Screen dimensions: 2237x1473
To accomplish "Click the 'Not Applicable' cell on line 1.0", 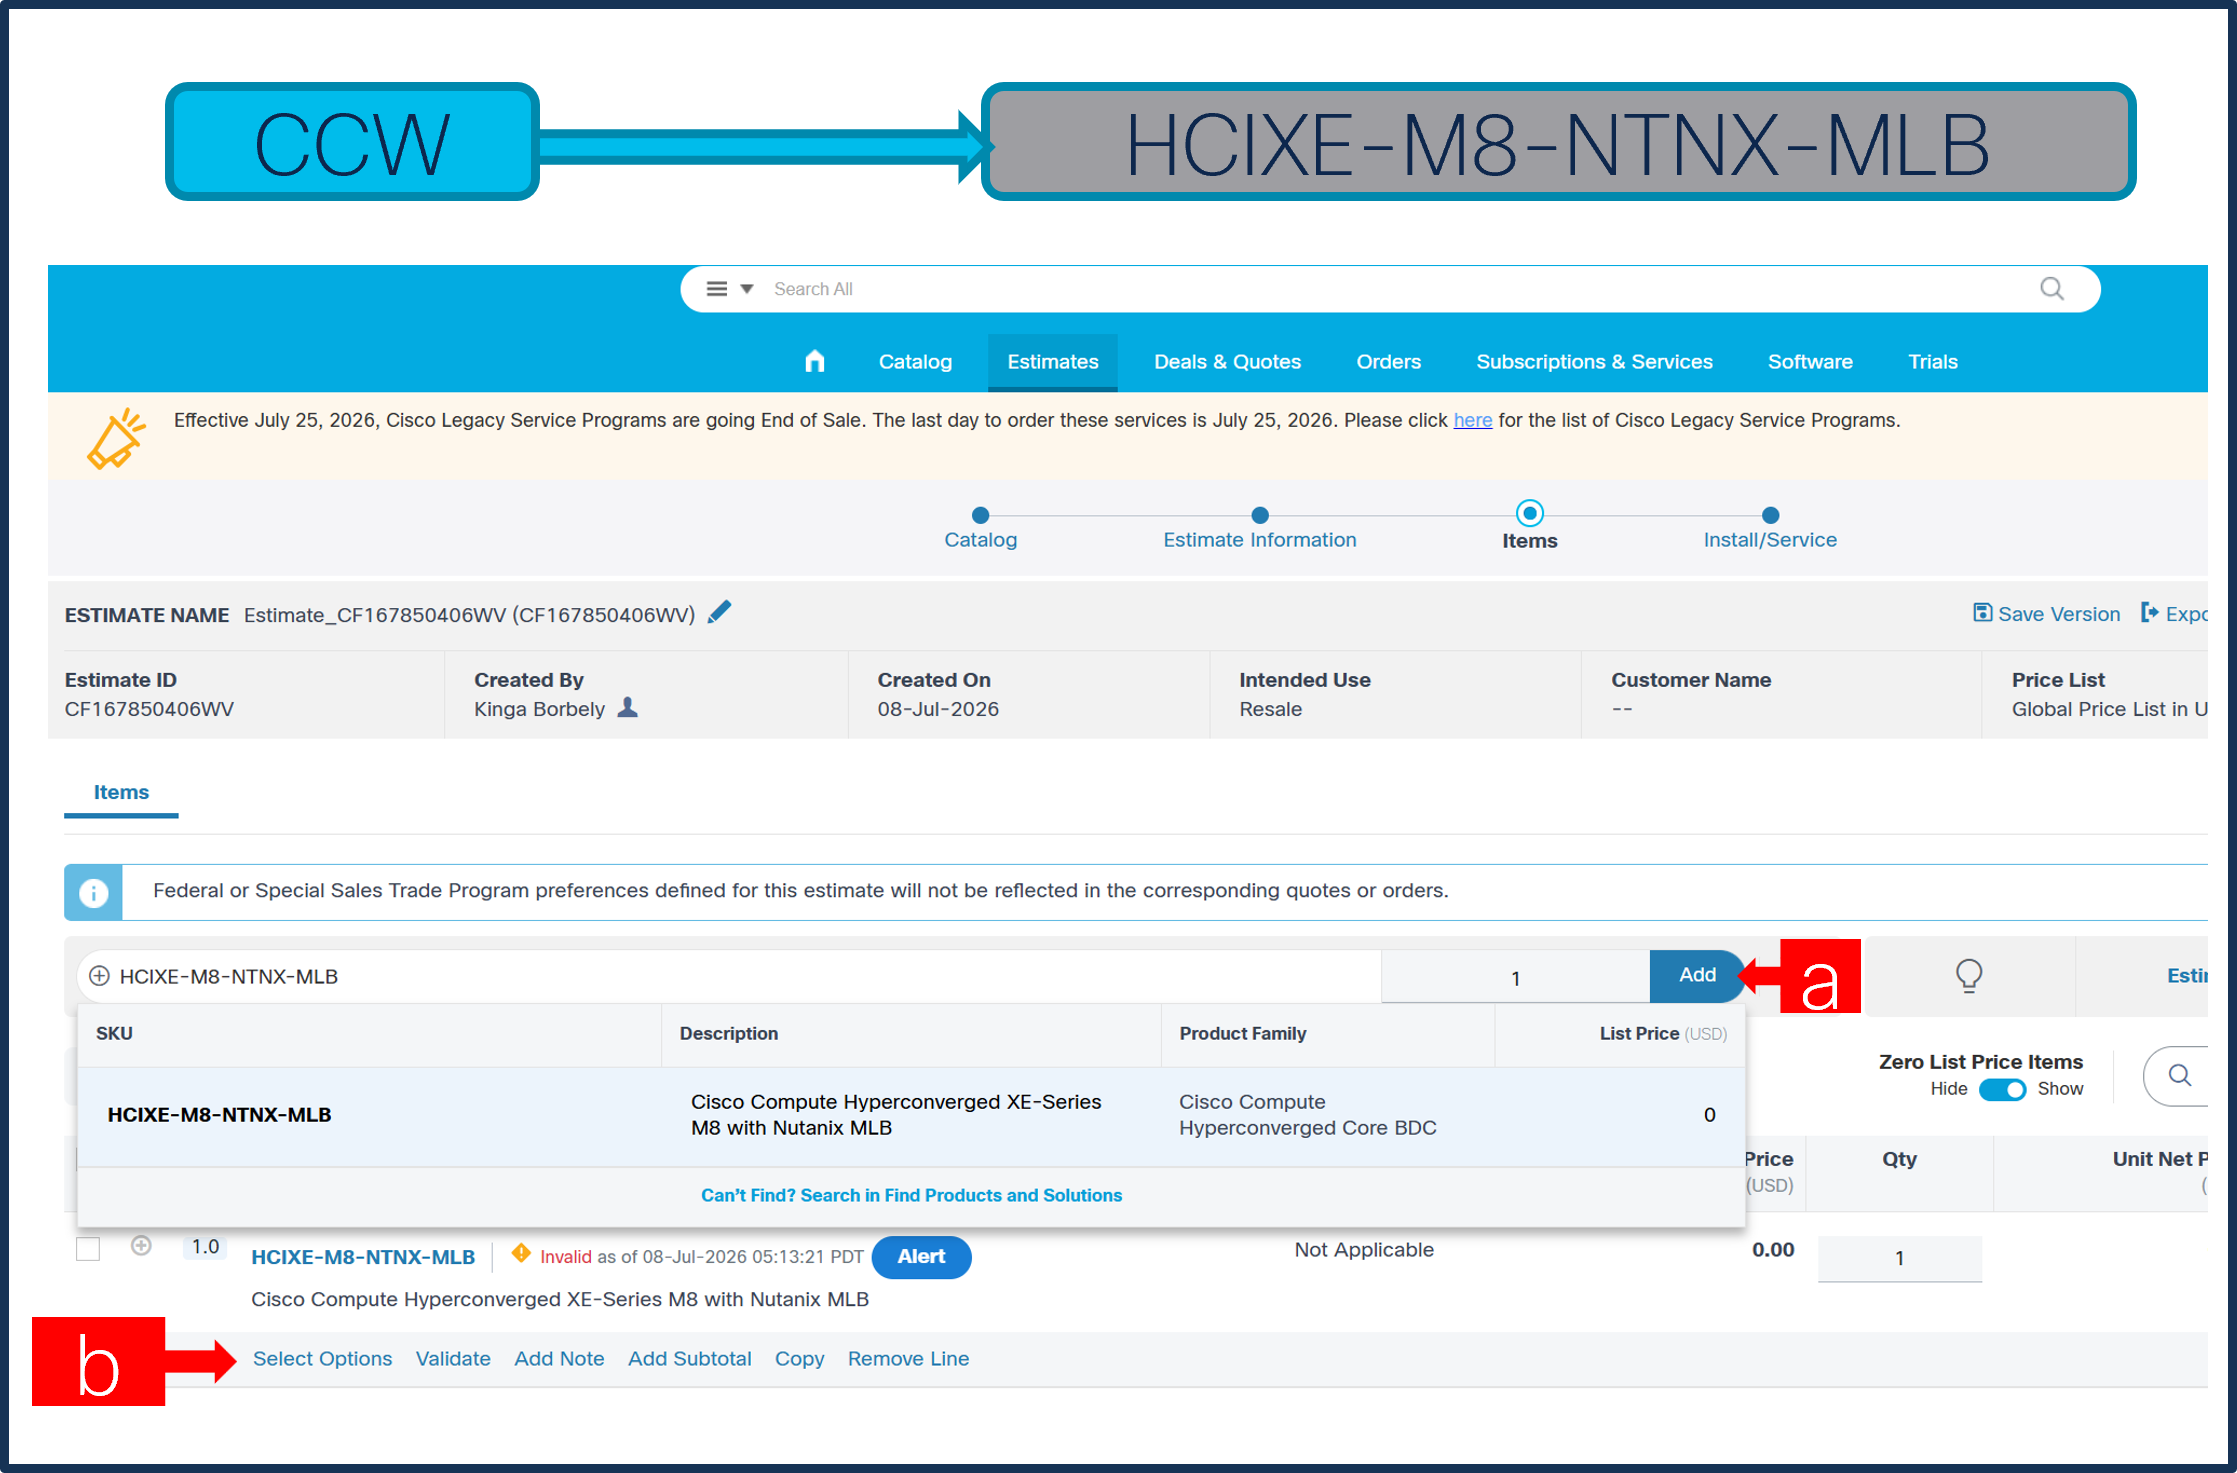I will click(x=1364, y=1250).
